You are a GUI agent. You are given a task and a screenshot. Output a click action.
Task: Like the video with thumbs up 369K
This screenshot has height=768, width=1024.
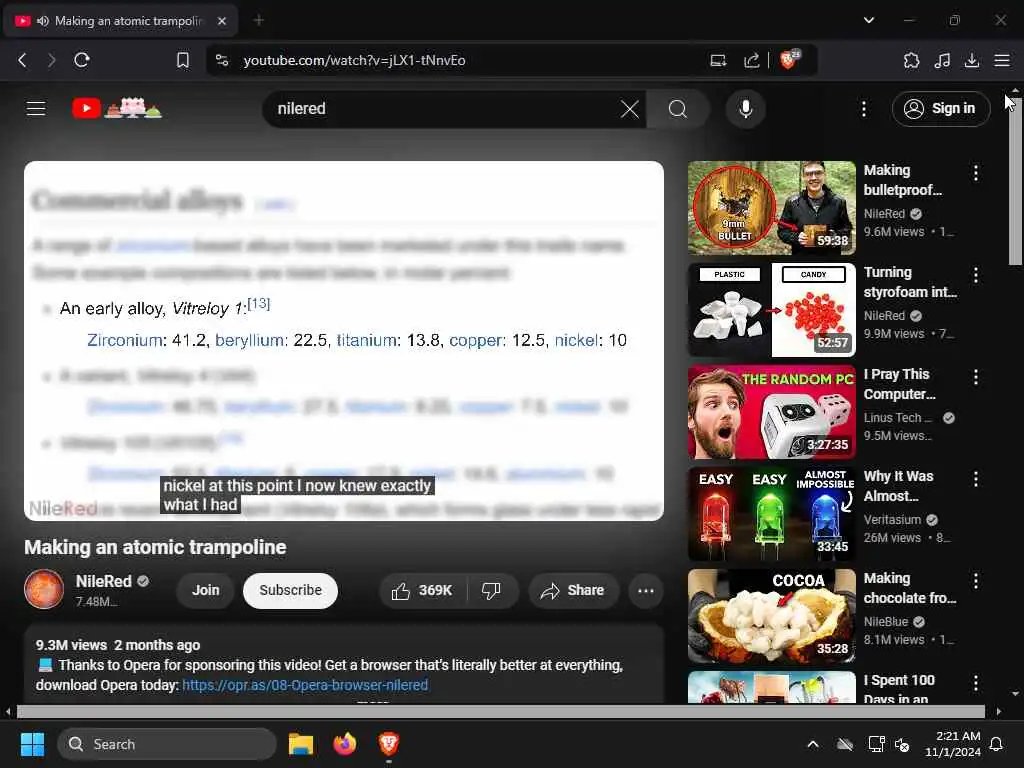[423, 590]
